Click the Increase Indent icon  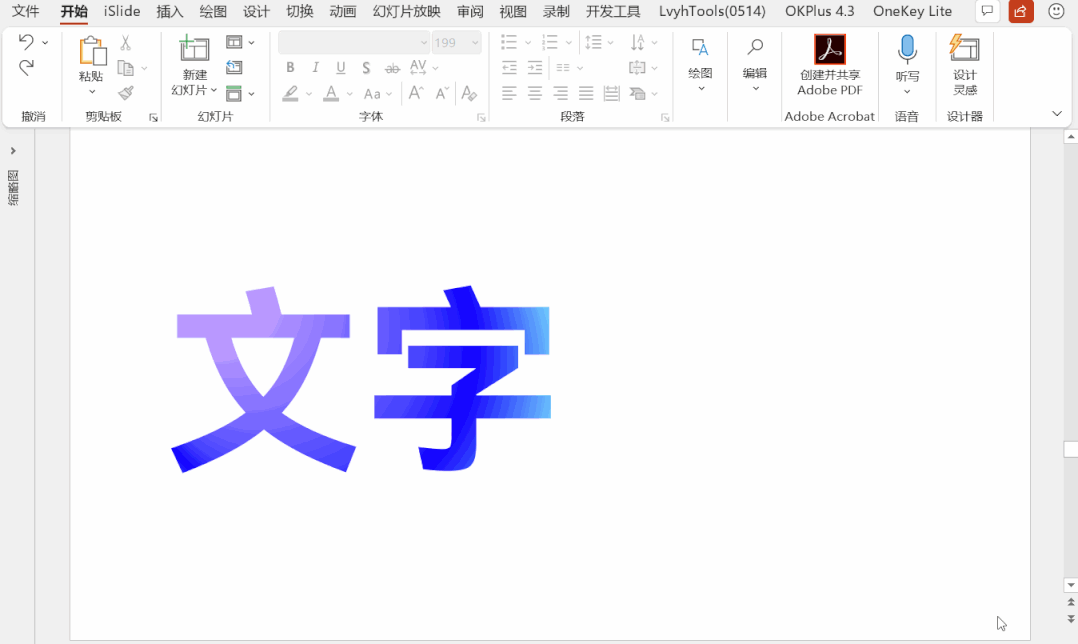535,67
